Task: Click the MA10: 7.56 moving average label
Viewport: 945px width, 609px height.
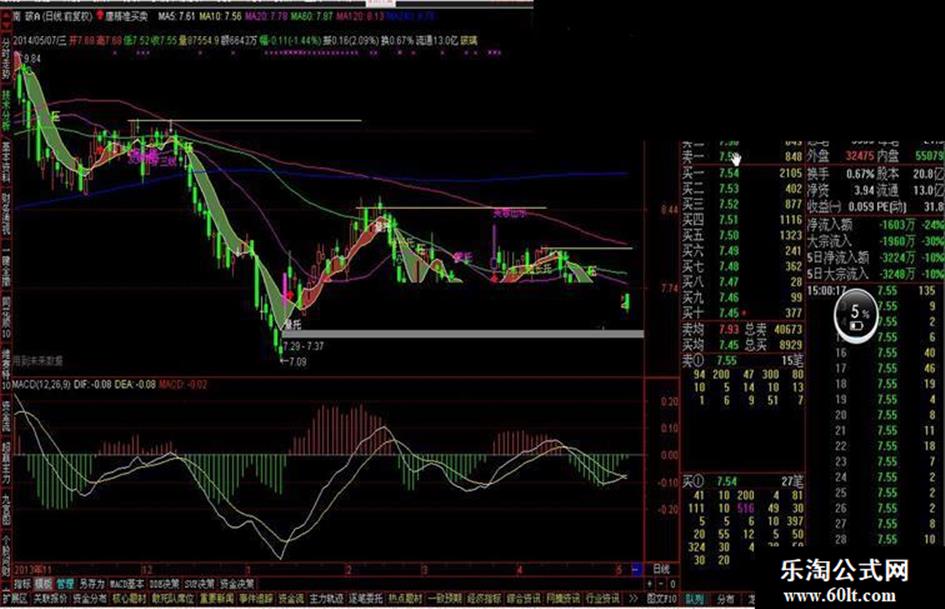Action: pos(220,16)
